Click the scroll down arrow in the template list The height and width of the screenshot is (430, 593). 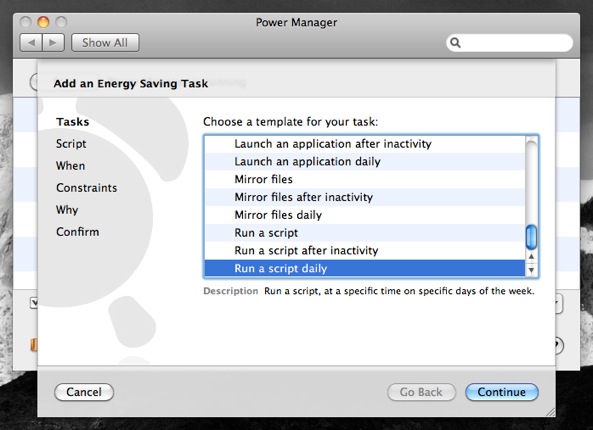[531, 270]
